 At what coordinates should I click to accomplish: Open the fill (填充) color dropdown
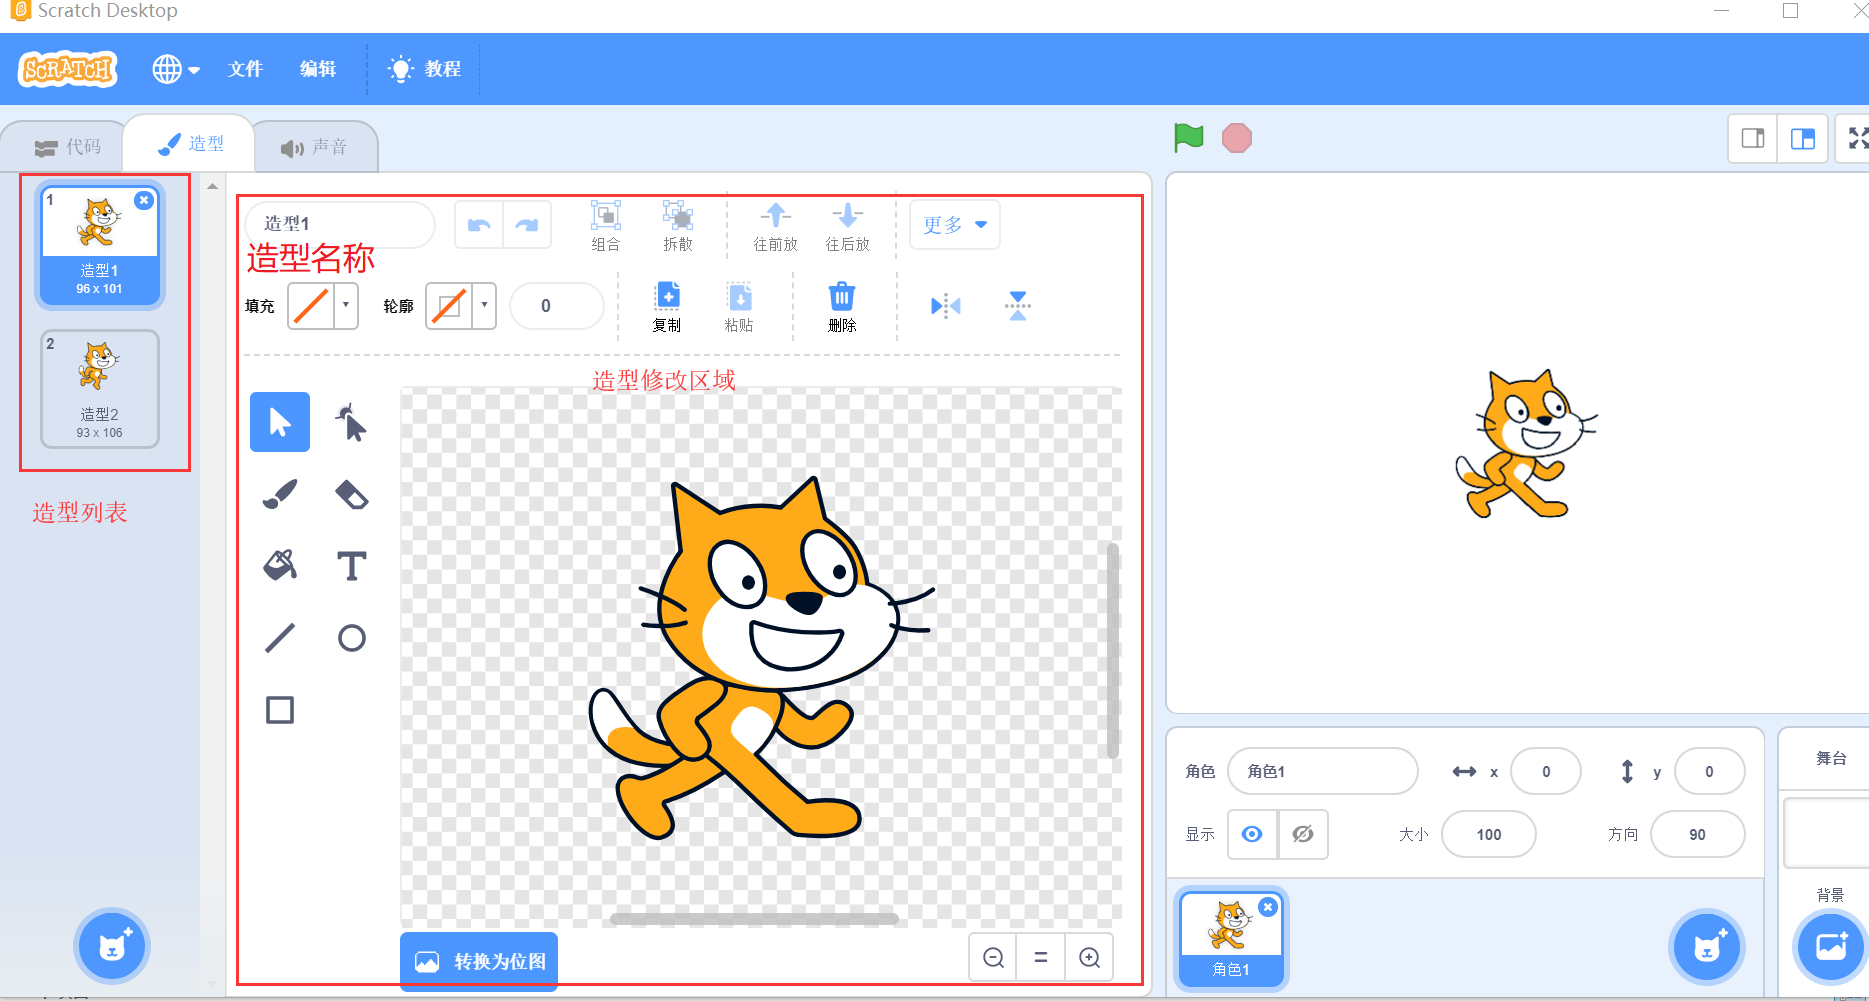coord(346,306)
